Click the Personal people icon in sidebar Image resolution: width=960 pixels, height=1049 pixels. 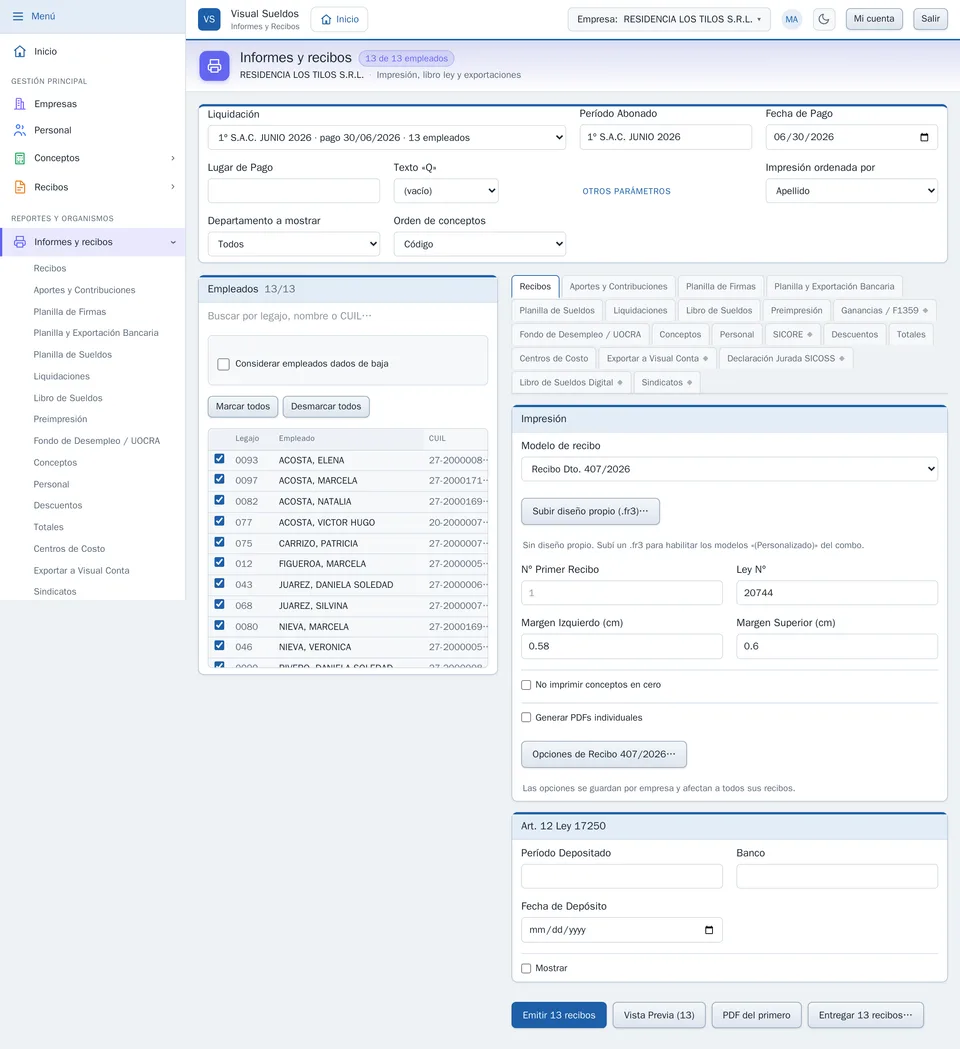coord(20,130)
